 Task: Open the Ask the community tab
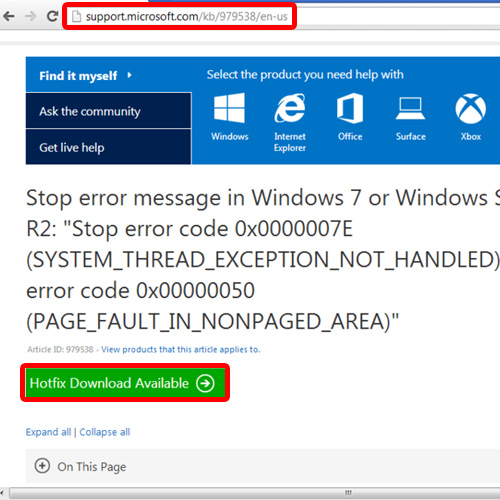tap(109, 111)
